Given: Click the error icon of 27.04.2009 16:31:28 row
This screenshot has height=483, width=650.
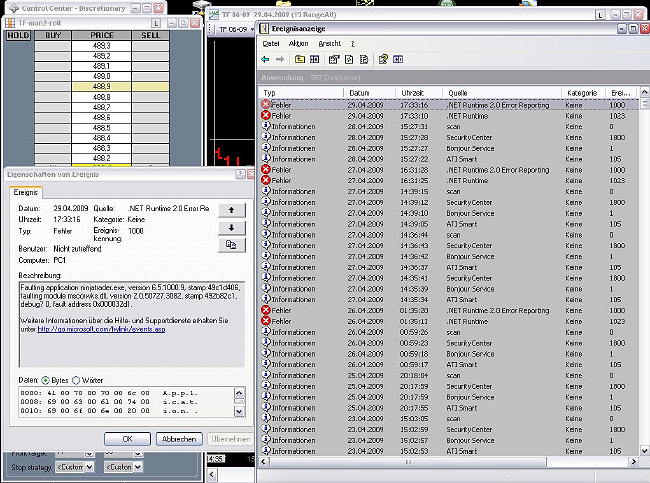Looking at the screenshot, I should pos(266,170).
